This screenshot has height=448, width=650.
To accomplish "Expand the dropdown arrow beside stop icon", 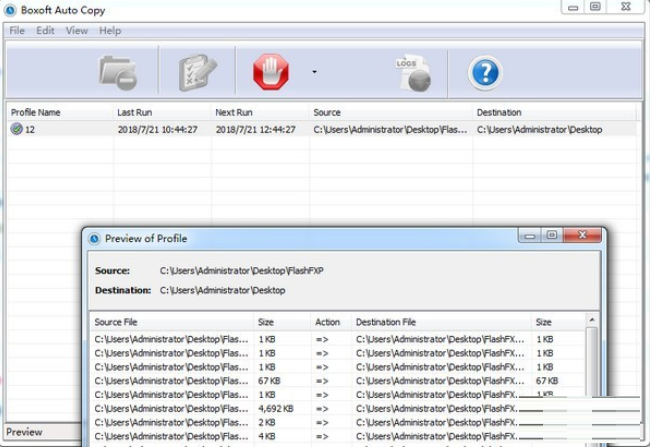I will [x=315, y=72].
